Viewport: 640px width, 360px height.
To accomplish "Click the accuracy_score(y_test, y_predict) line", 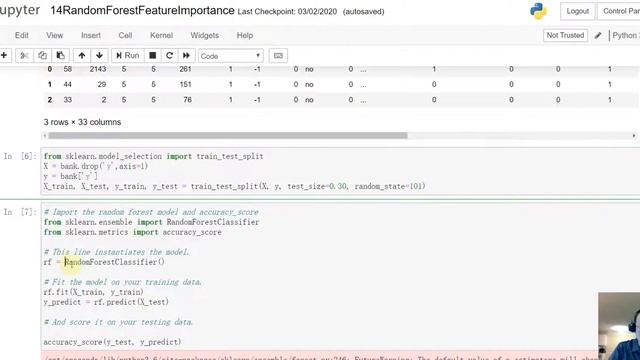I will coord(112,342).
